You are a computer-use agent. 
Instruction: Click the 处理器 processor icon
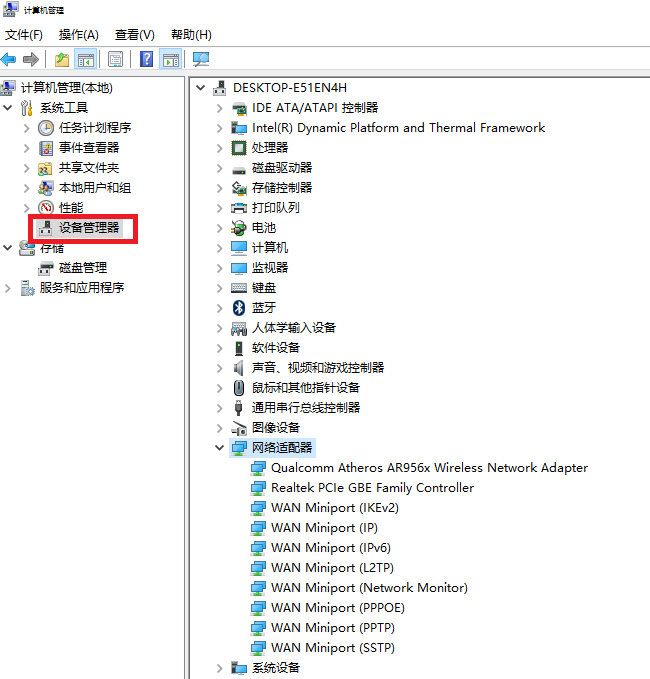pyautogui.click(x=239, y=148)
